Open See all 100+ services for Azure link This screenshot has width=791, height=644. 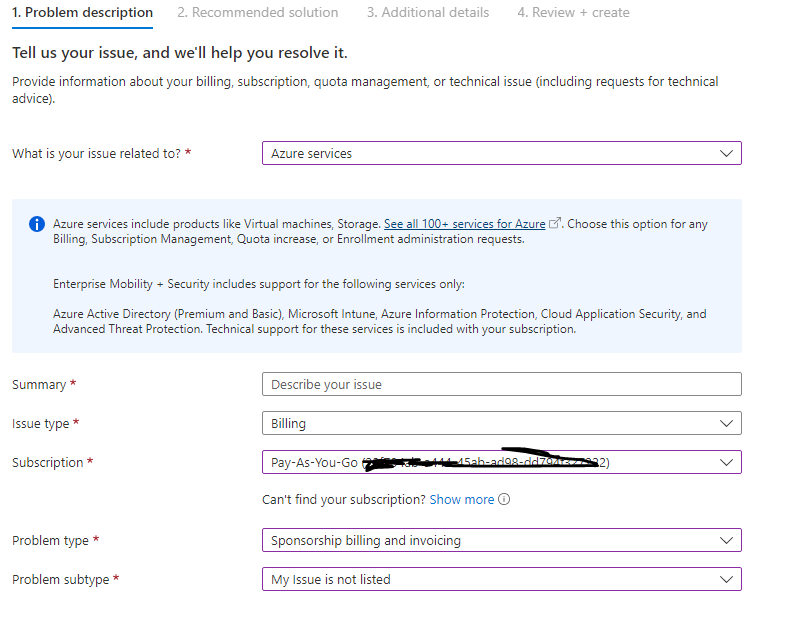(465, 224)
